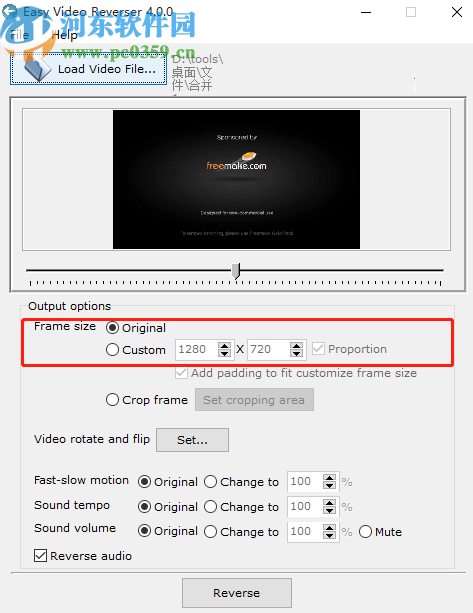Decrease Sound tempo percentage

(330, 511)
